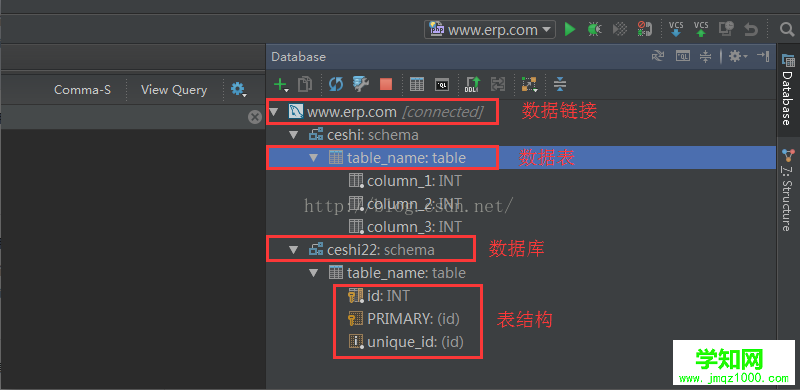Screen dimensions: 800x390
Task: Update project using VCS down-arrow icon
Action: 676,30
